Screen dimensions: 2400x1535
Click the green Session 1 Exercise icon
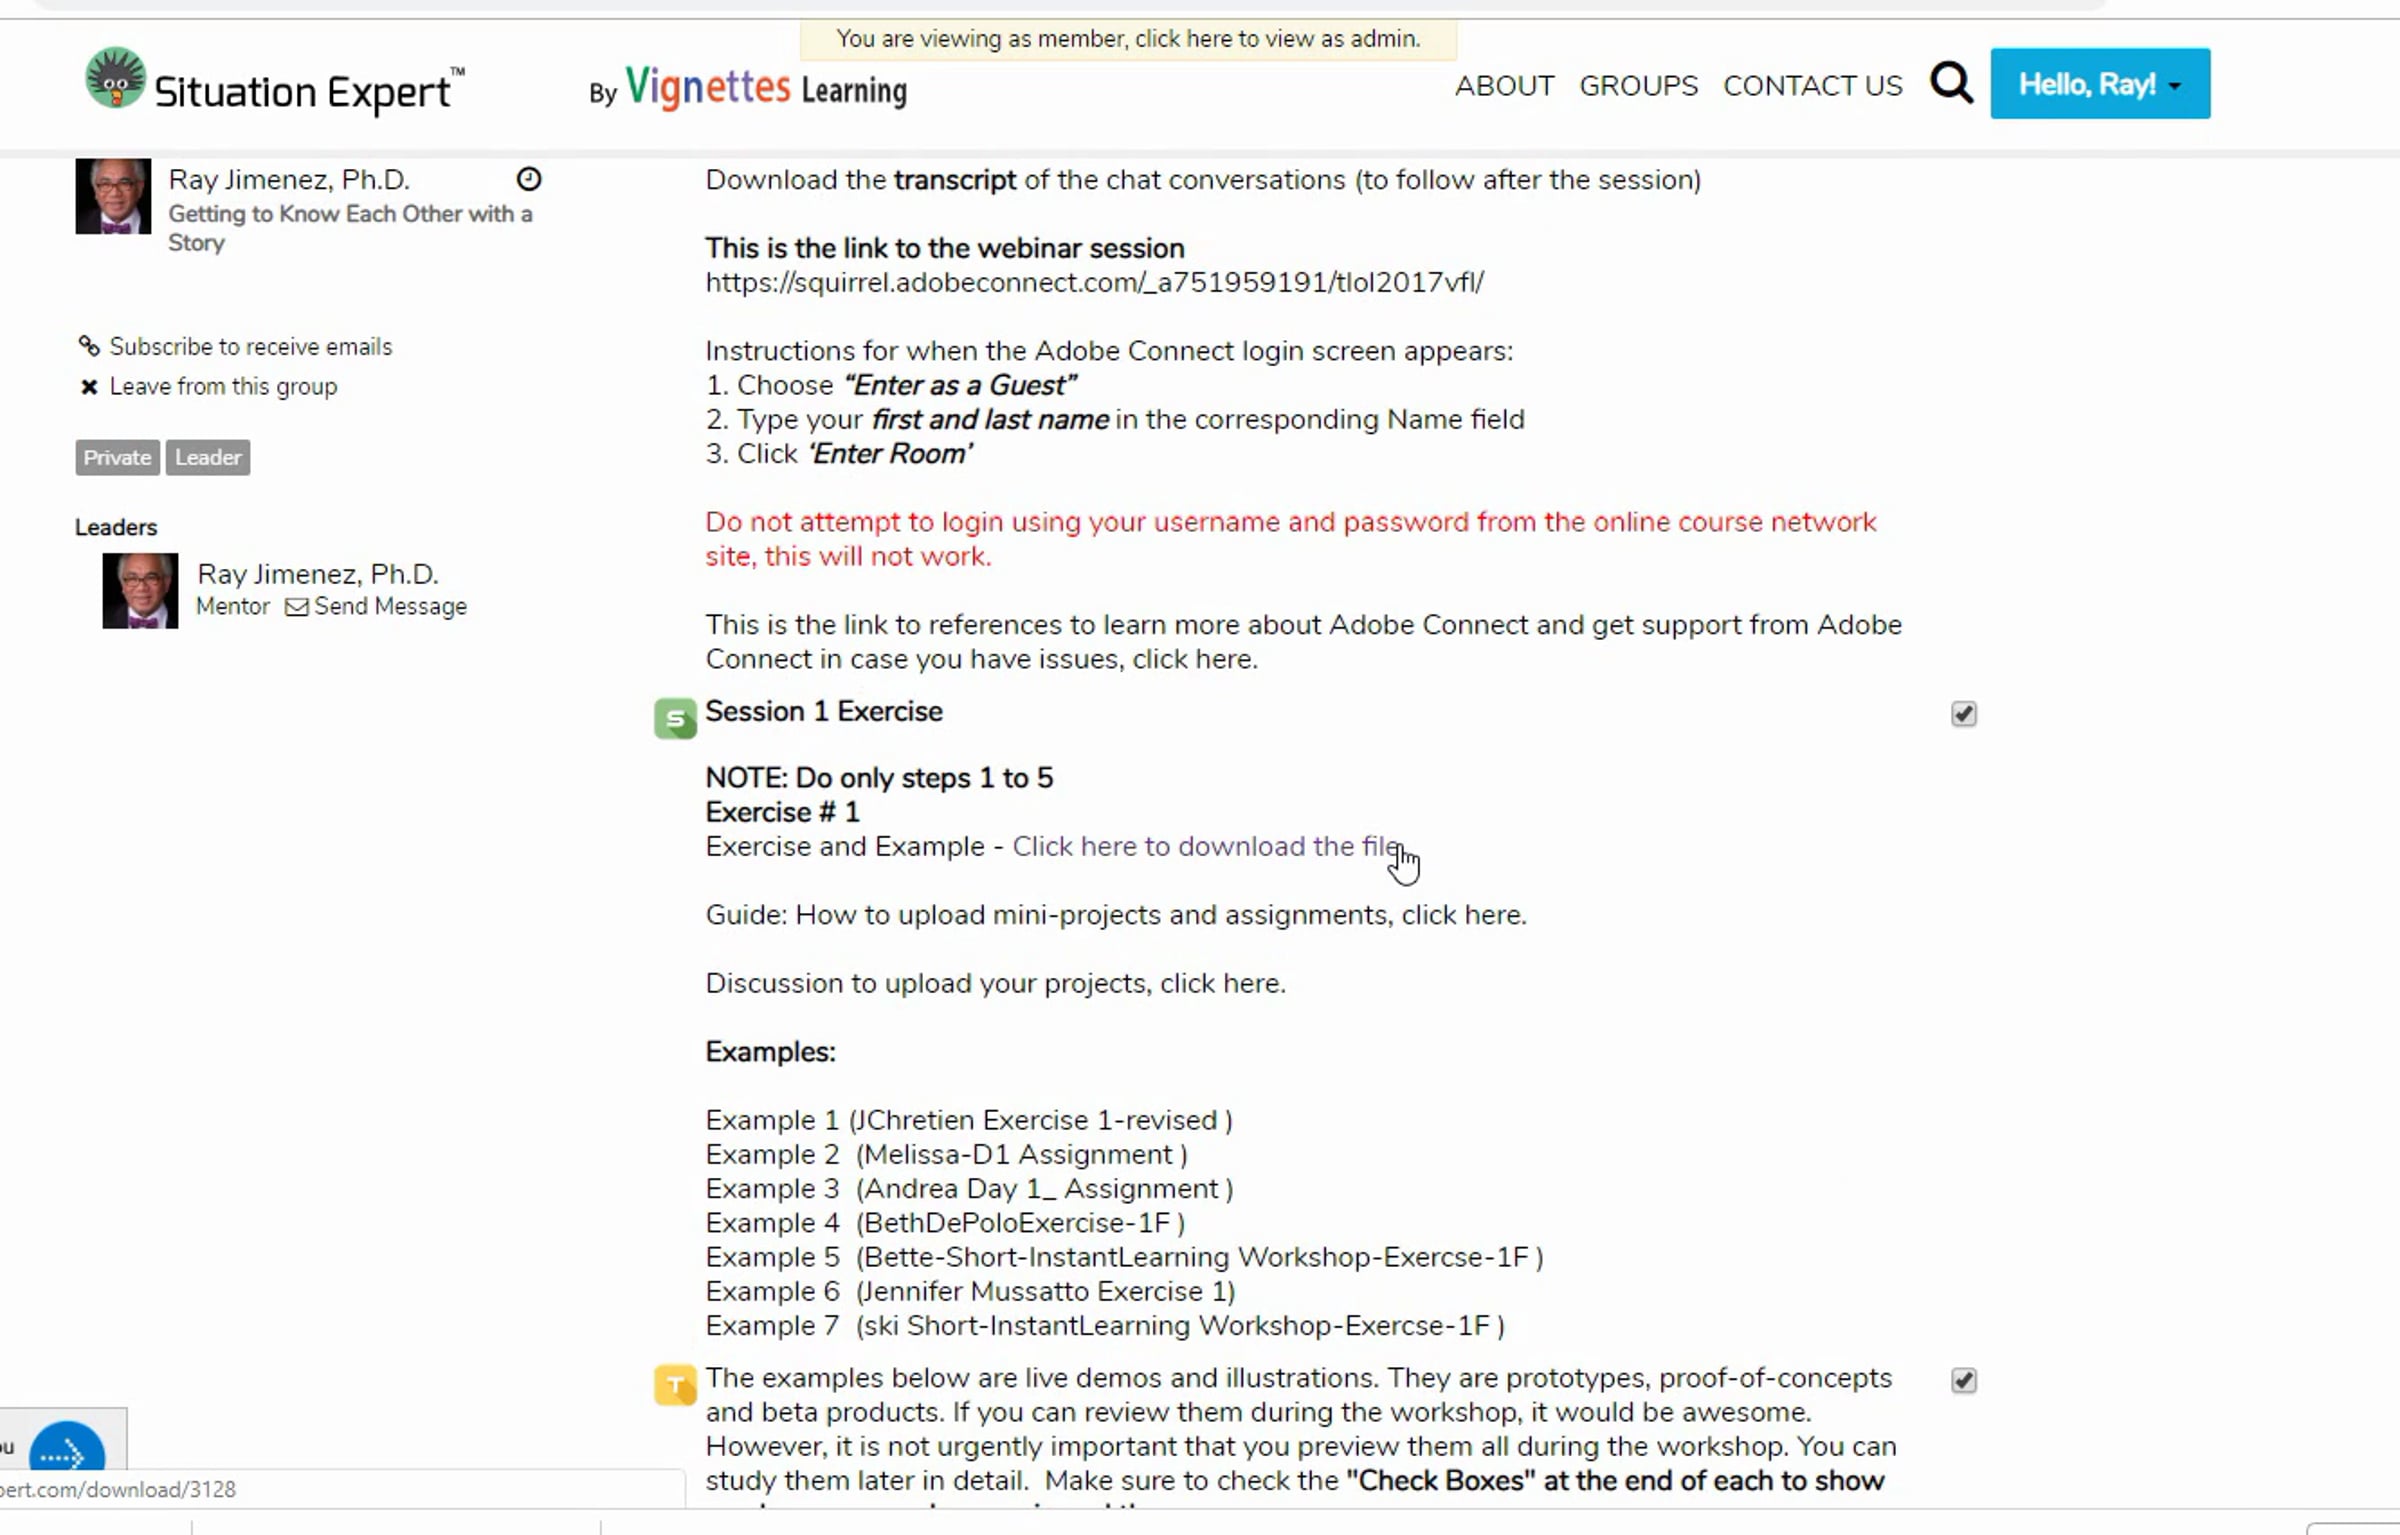675,718
